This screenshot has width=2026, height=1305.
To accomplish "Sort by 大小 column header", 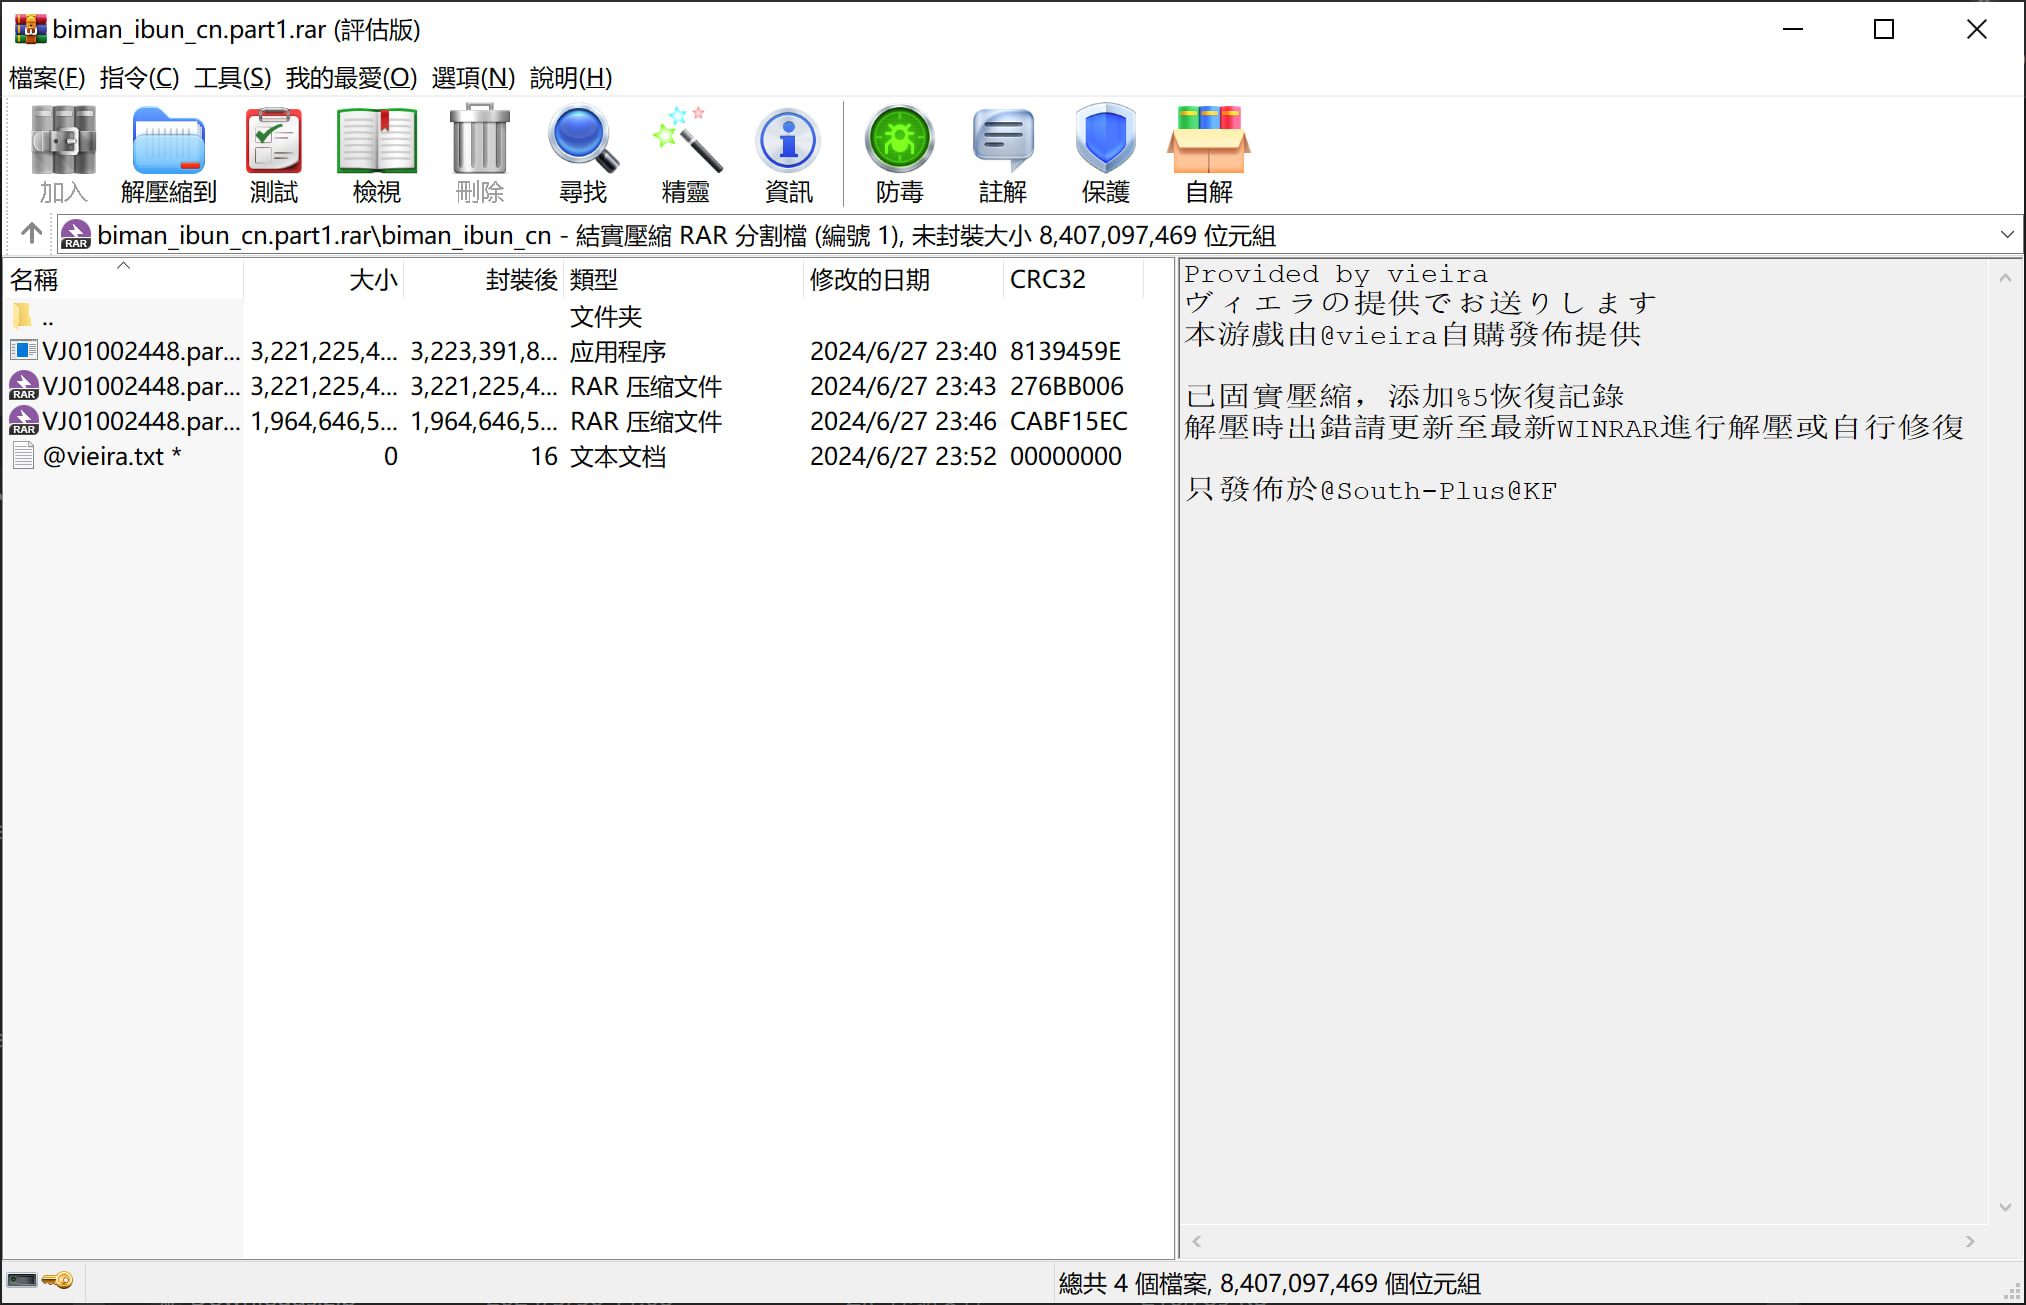I will tap(323, 279).
